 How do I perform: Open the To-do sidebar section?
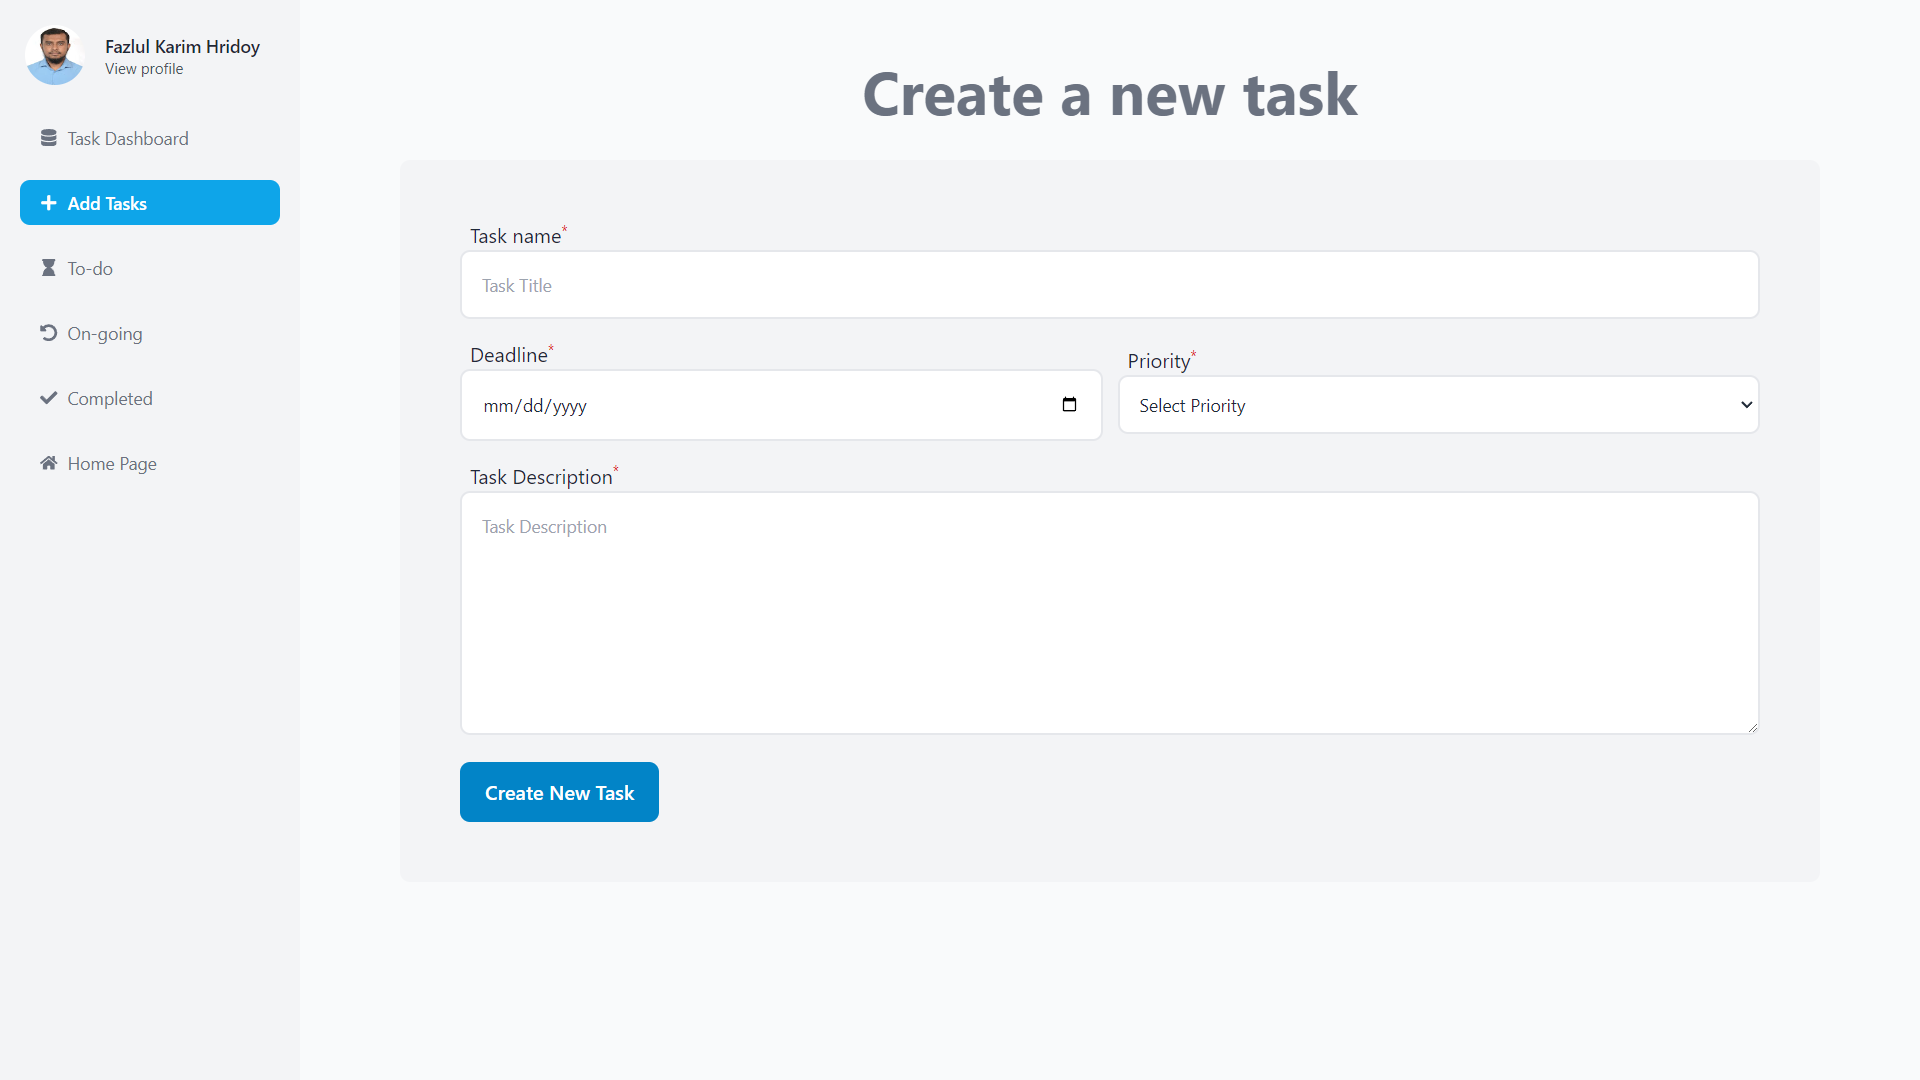[x=90, y=268]
